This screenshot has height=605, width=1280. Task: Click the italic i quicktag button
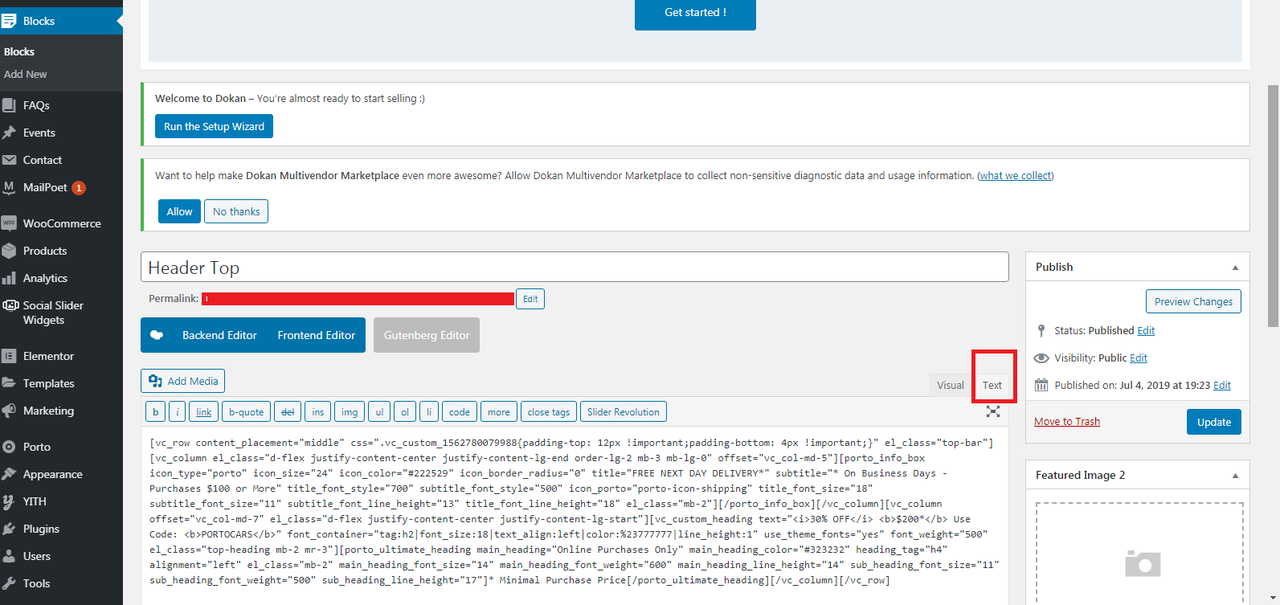pyautogui.click(x=177, y=412)
